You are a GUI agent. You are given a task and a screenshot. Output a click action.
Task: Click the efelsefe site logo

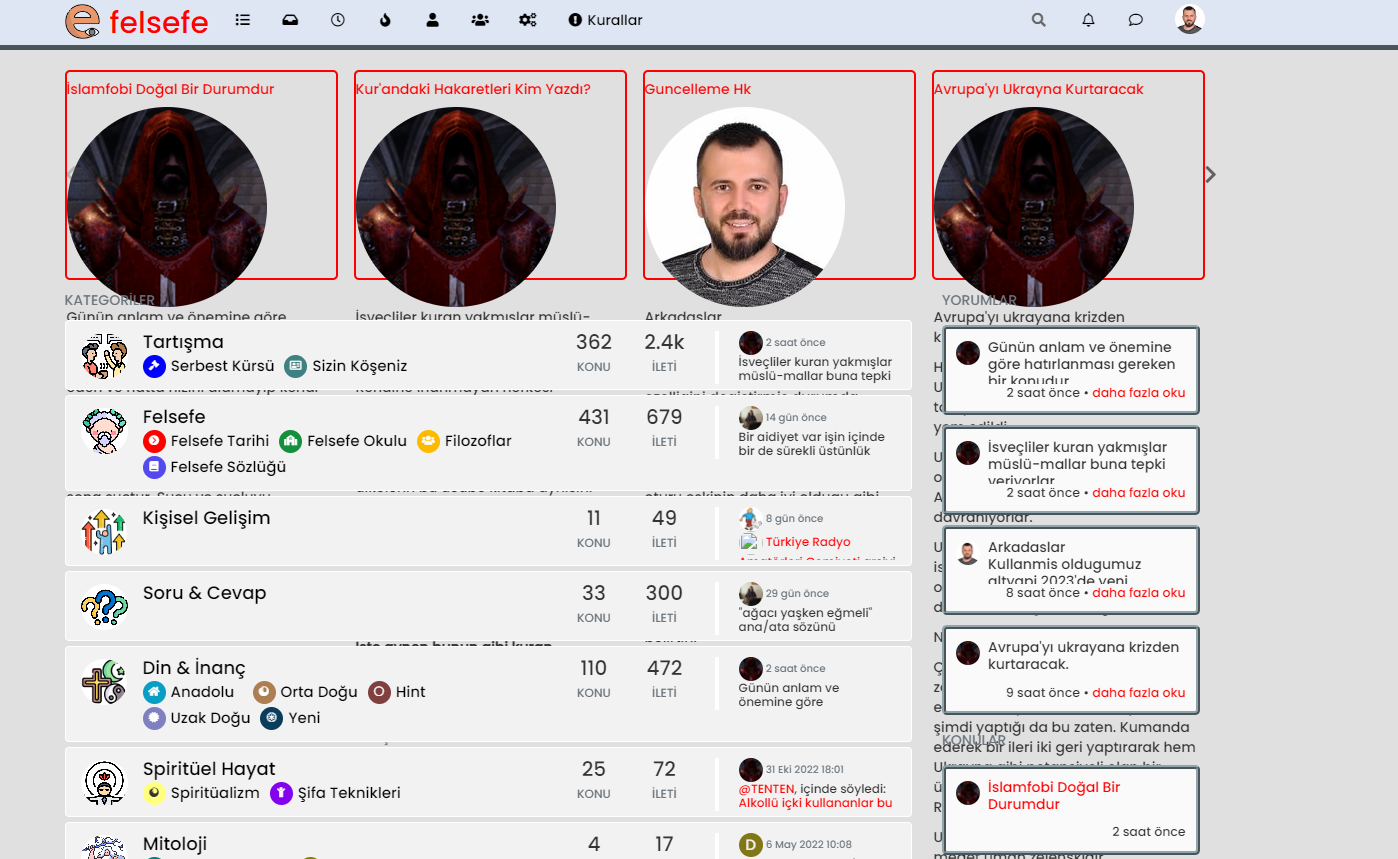[x=137, y=22]
